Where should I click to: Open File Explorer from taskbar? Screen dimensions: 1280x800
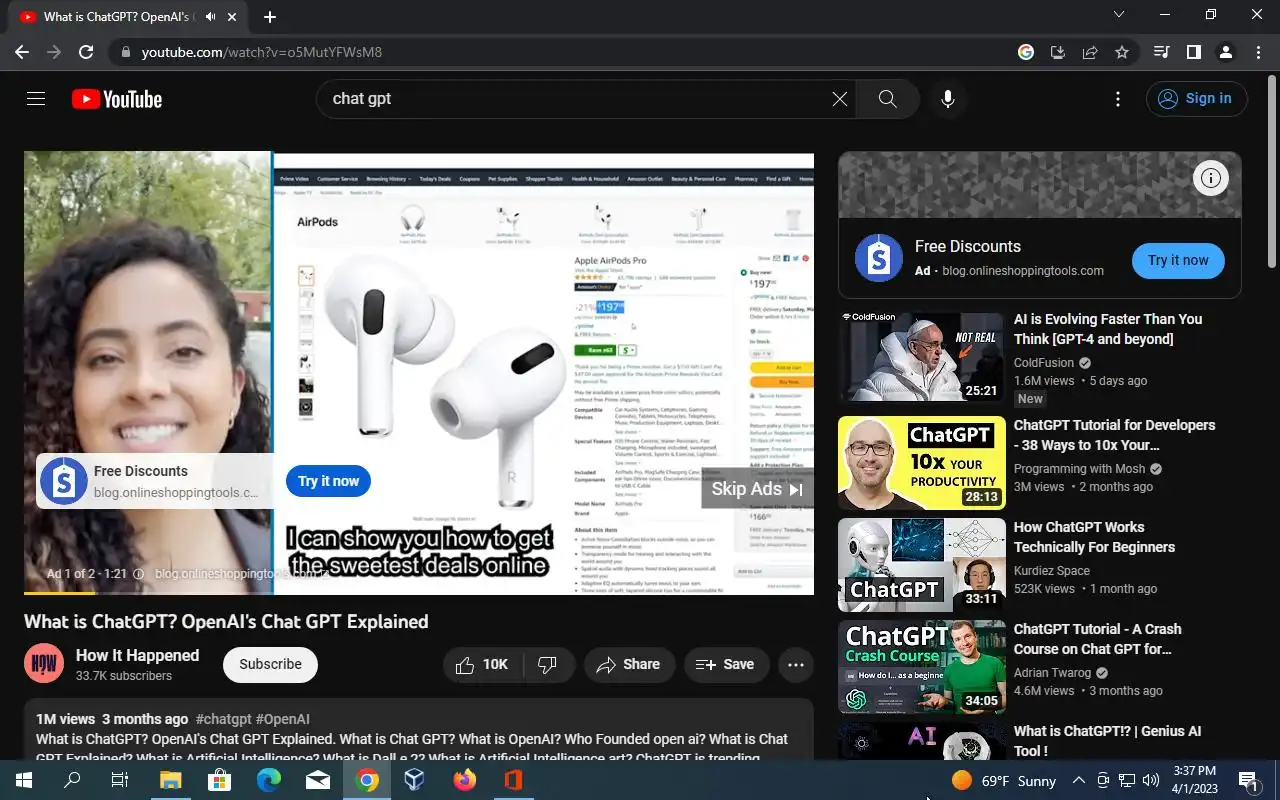(x=170, y=780)
